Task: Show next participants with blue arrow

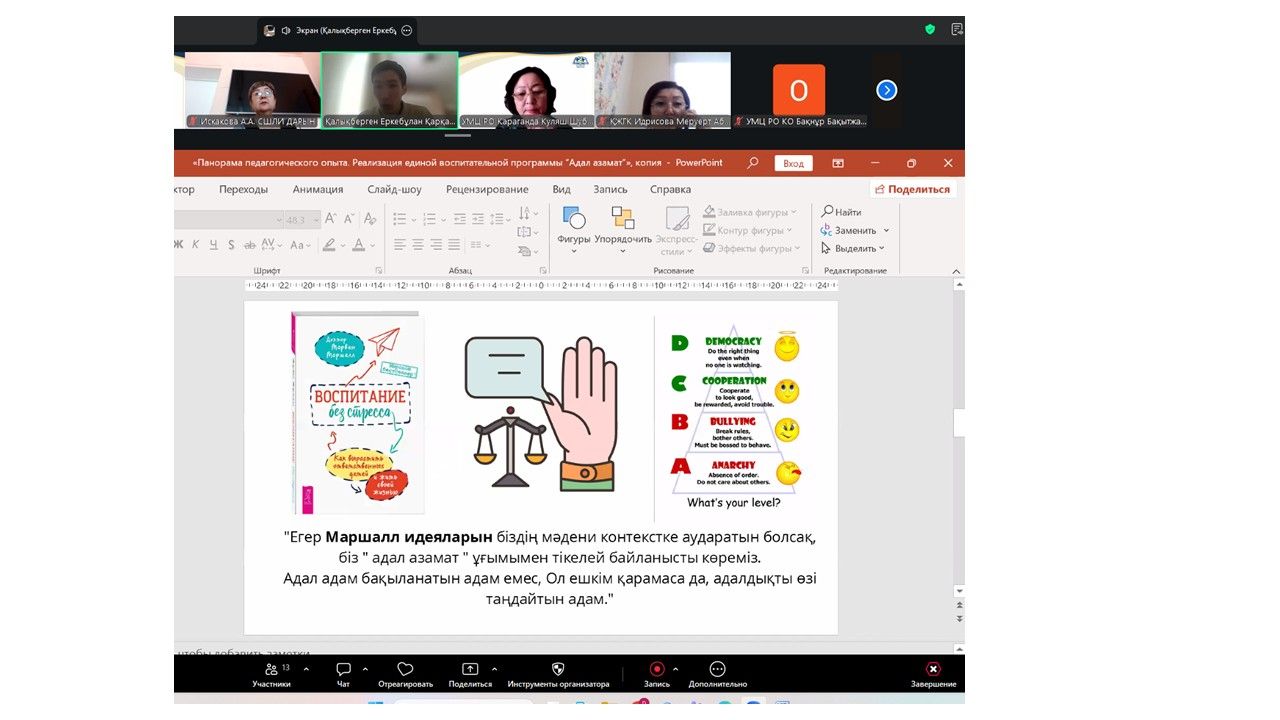Action: tap(886, 91)
